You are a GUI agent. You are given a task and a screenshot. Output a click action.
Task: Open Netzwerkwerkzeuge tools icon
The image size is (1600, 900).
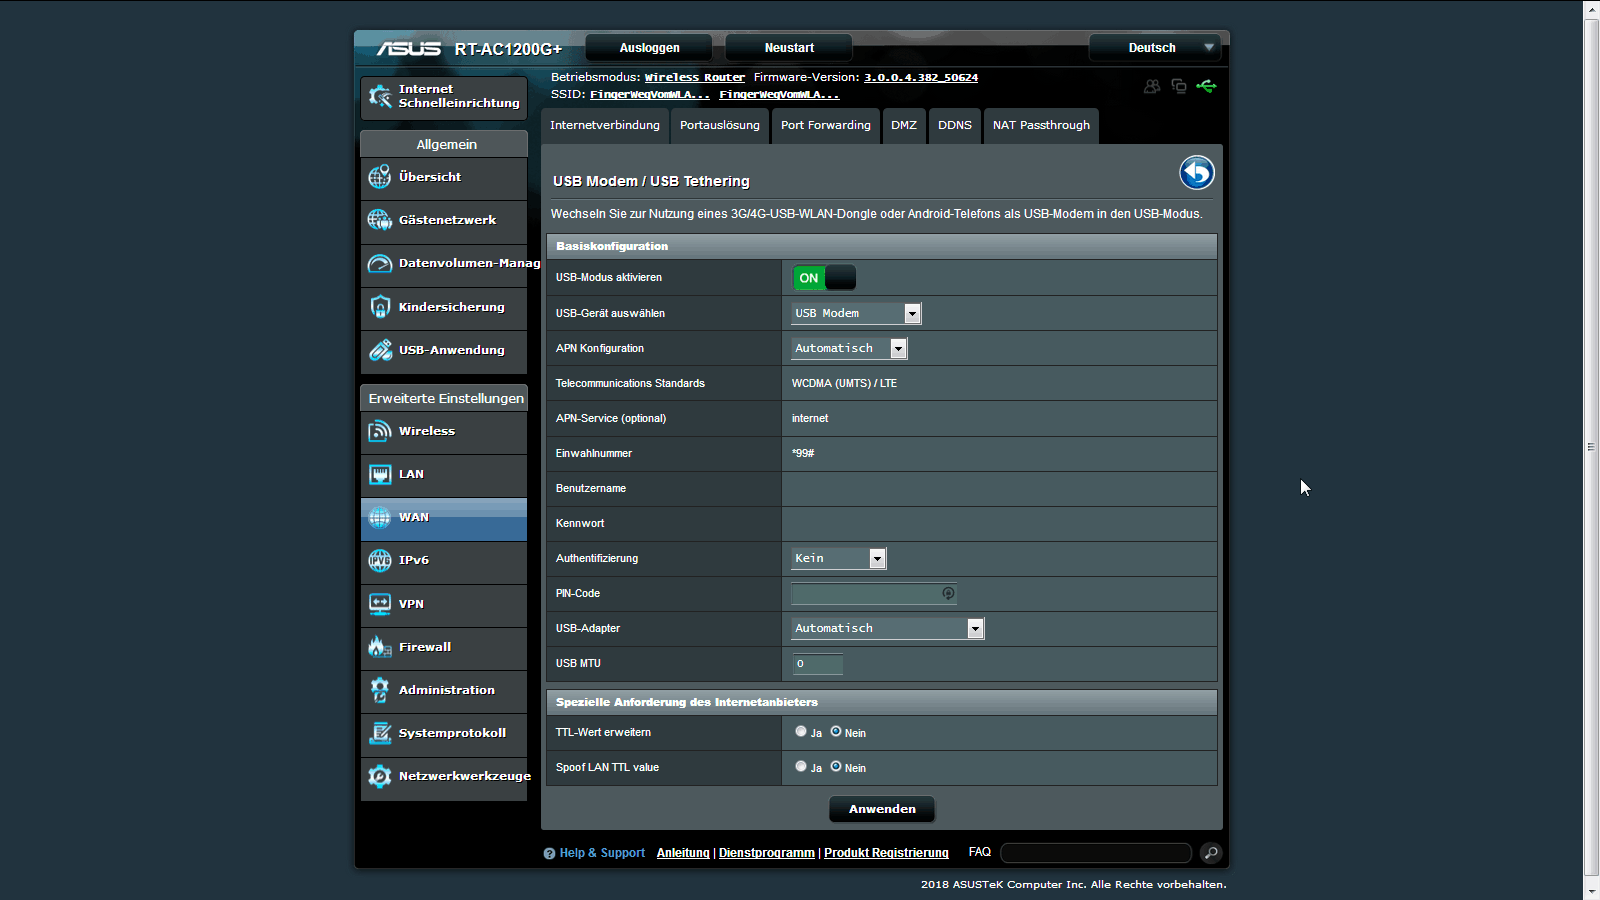[x=380, y=776]
